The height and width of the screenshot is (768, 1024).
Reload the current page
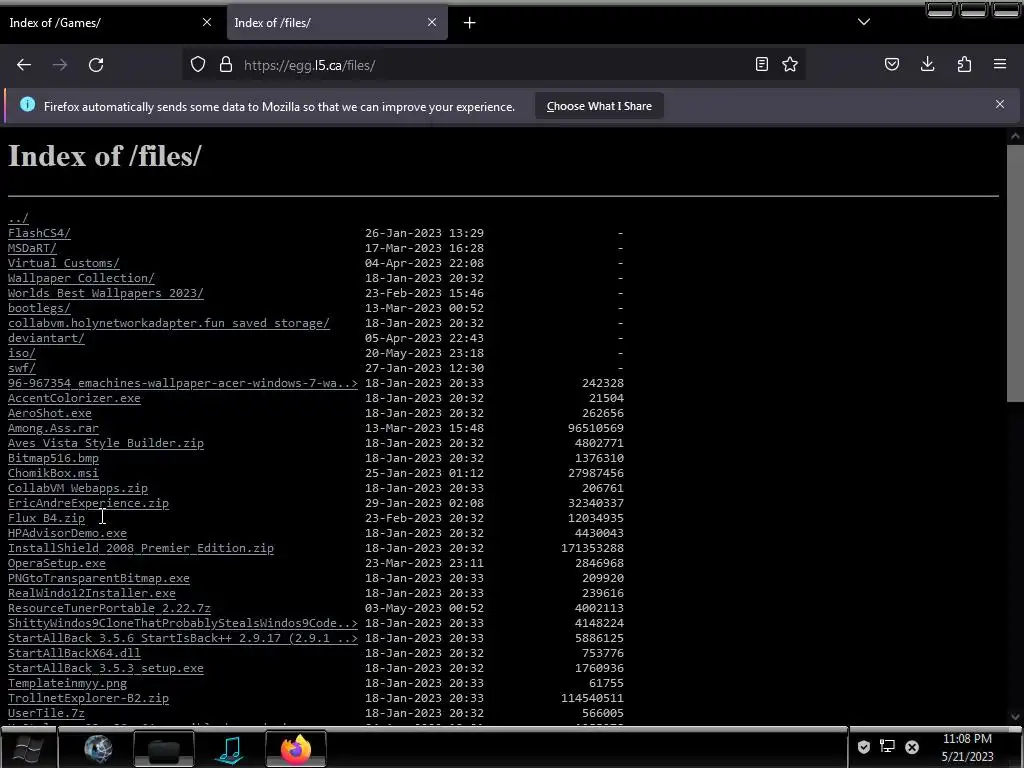[96, 65]
